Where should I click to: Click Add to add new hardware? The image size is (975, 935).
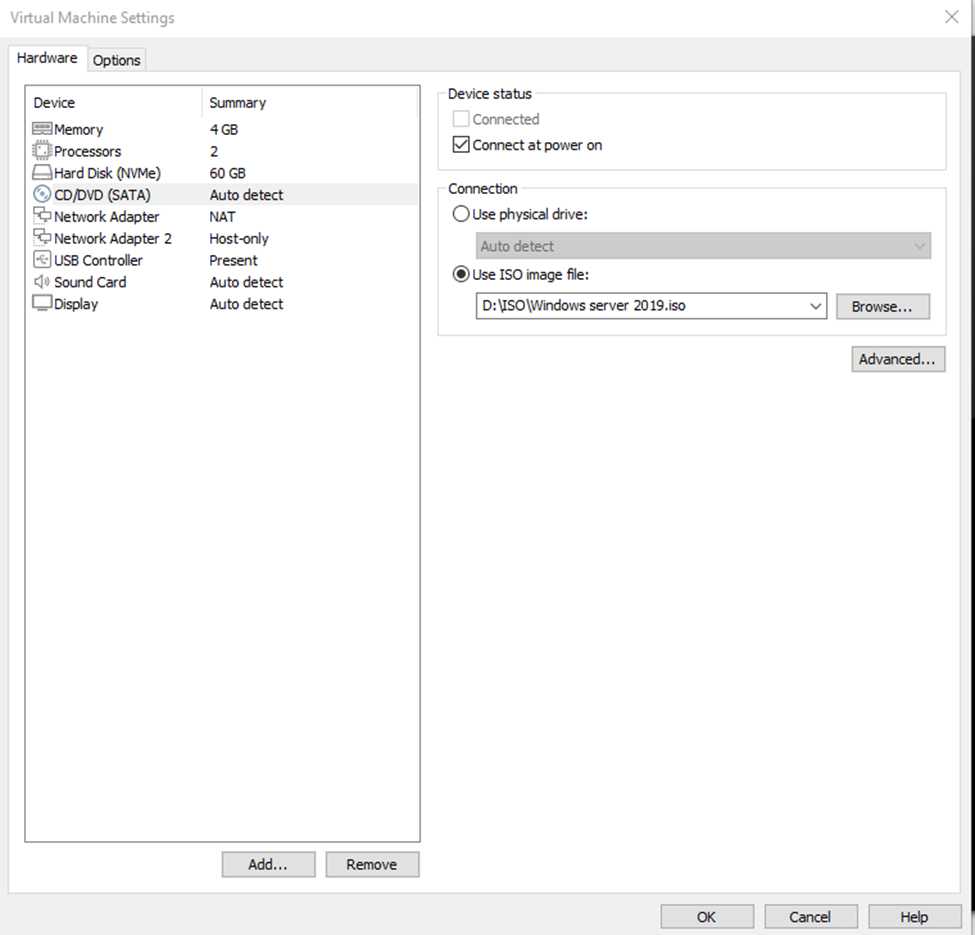pyautogui.click(x=268, y=865)
